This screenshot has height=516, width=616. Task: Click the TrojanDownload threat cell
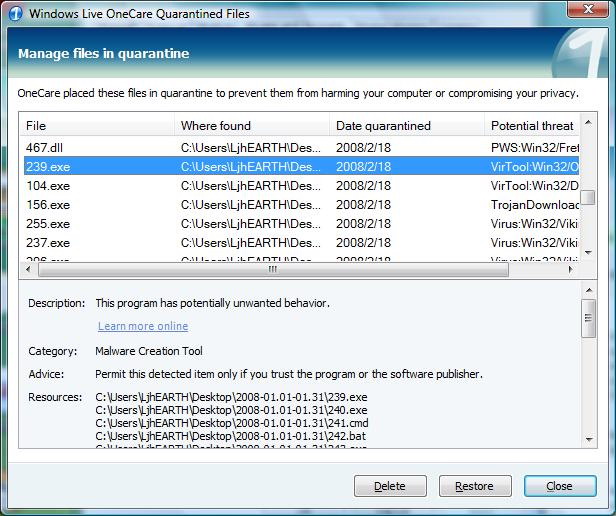coord(534,205)
